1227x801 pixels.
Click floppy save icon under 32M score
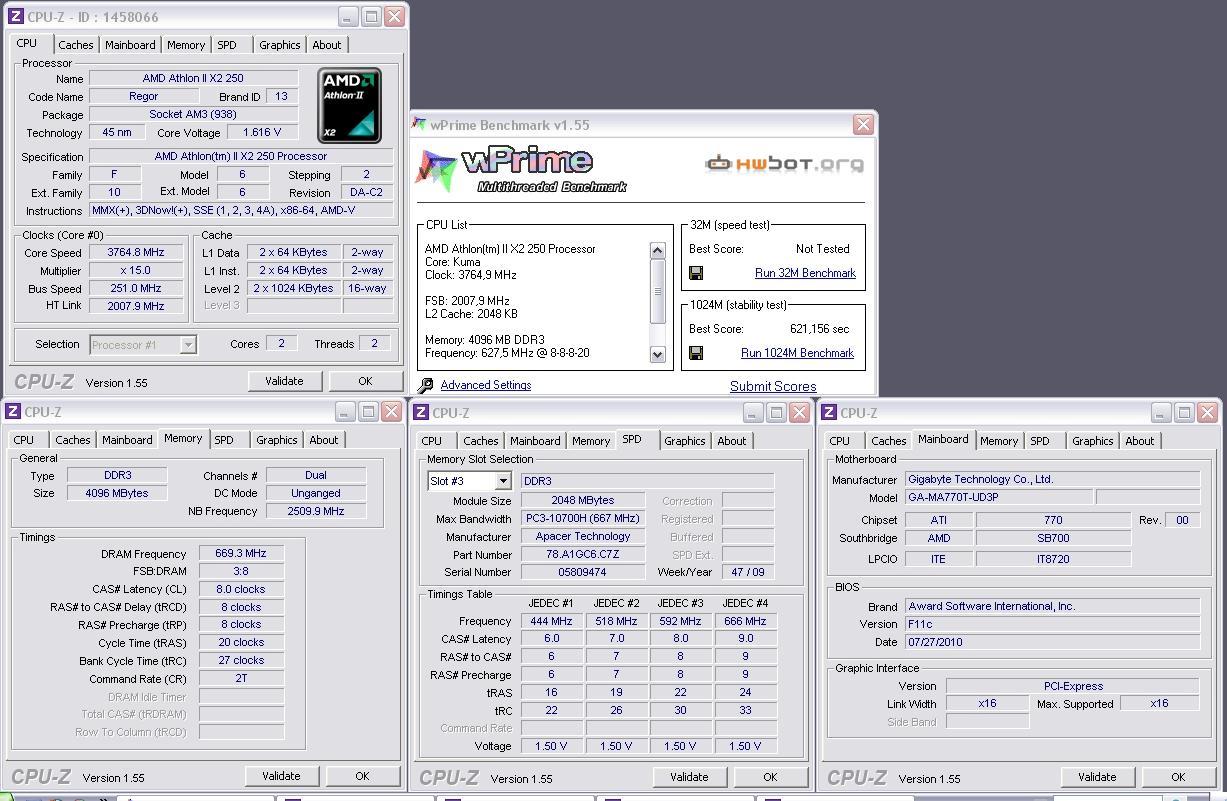coord(696,273)
